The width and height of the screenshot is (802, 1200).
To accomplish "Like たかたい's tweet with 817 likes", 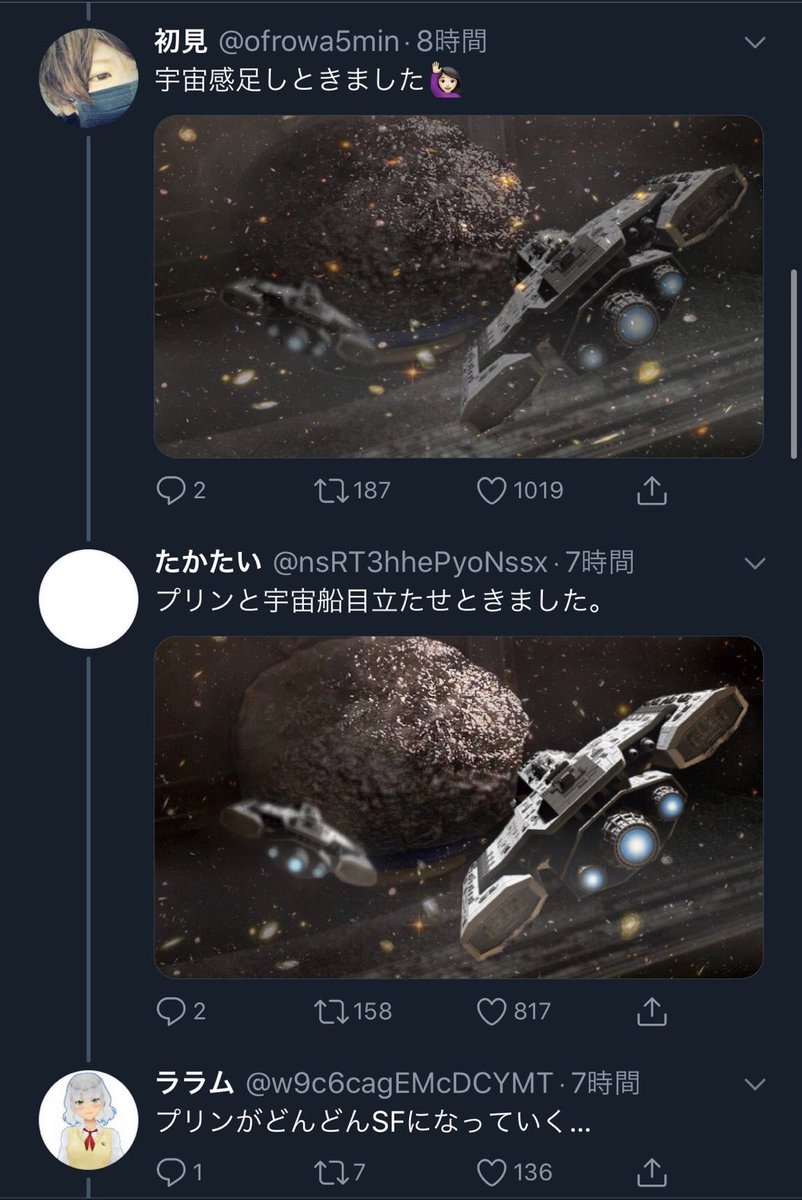I will point(489,1011).
